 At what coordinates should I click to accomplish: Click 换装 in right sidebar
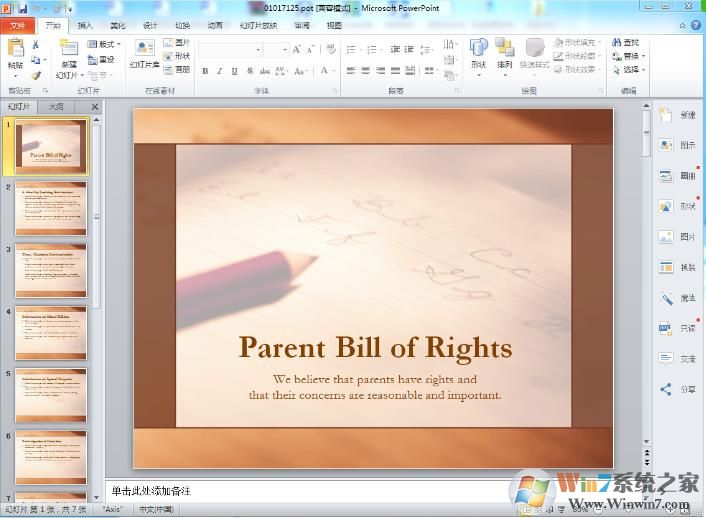coord(677,267)
